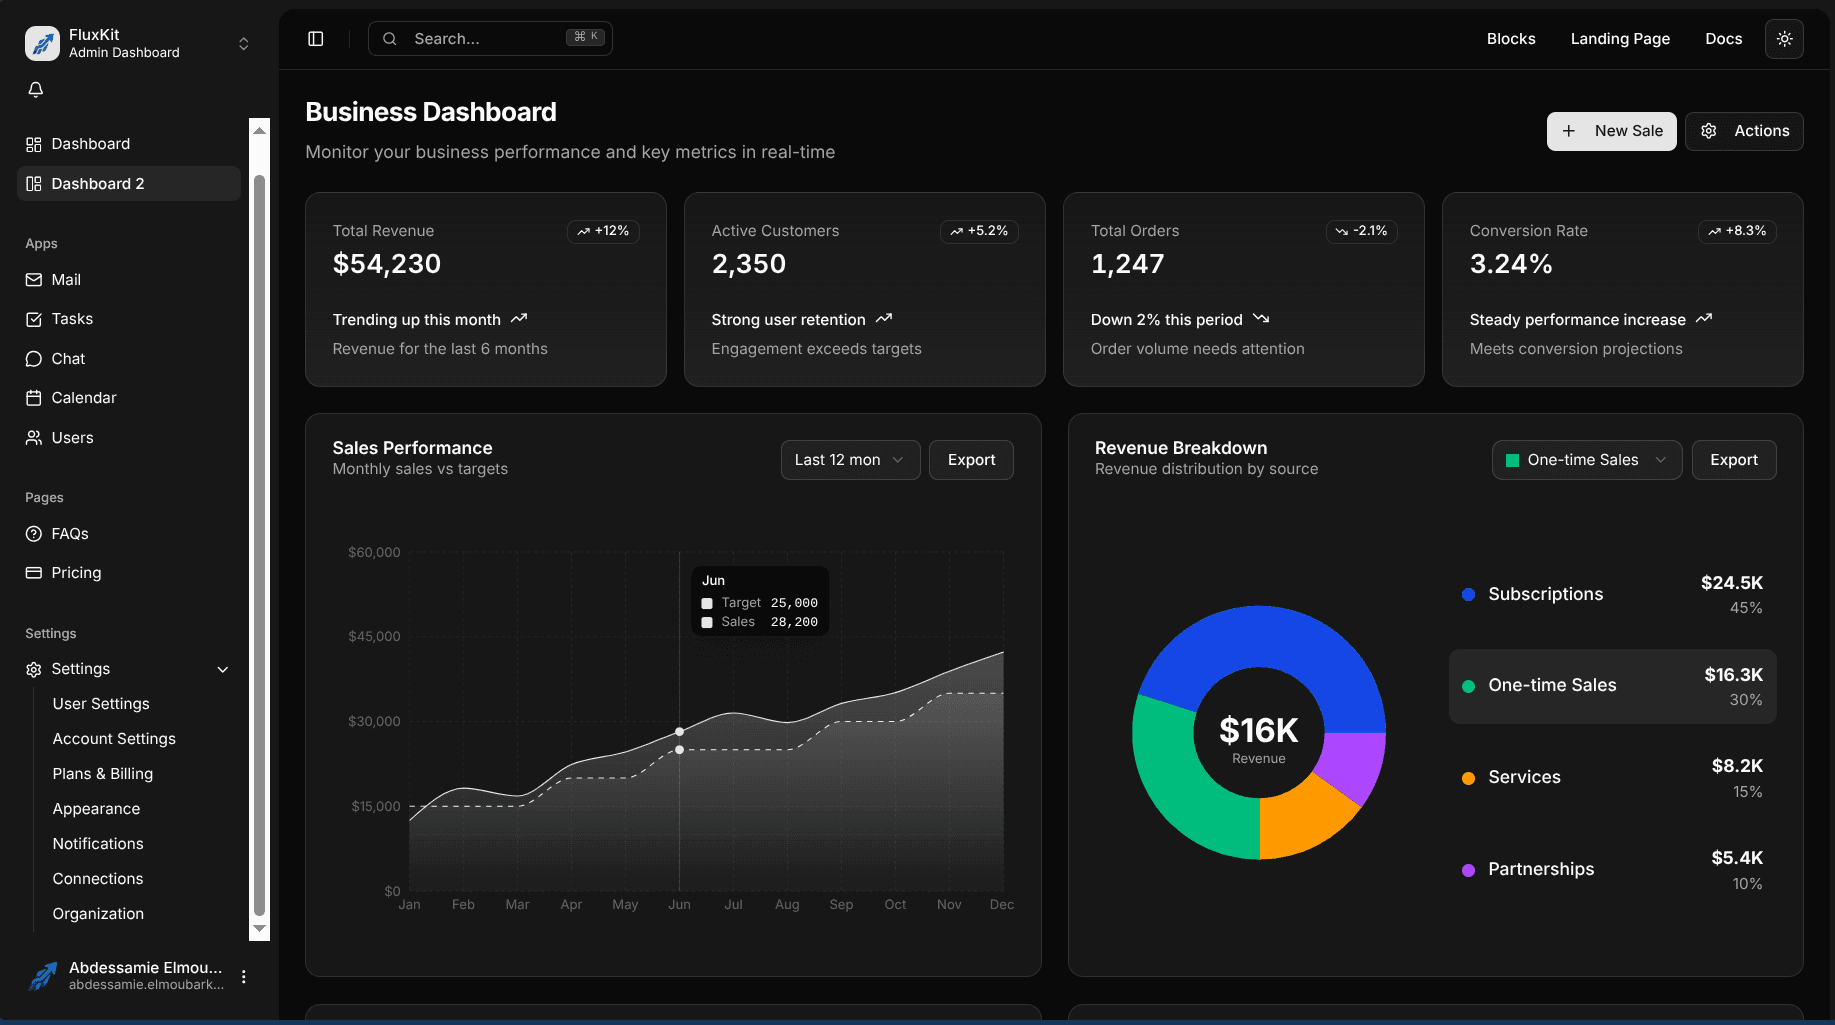The image size is (1835, 1025).
Task: Select the Tasks icon in sidebar
Action: coord(35,319)
